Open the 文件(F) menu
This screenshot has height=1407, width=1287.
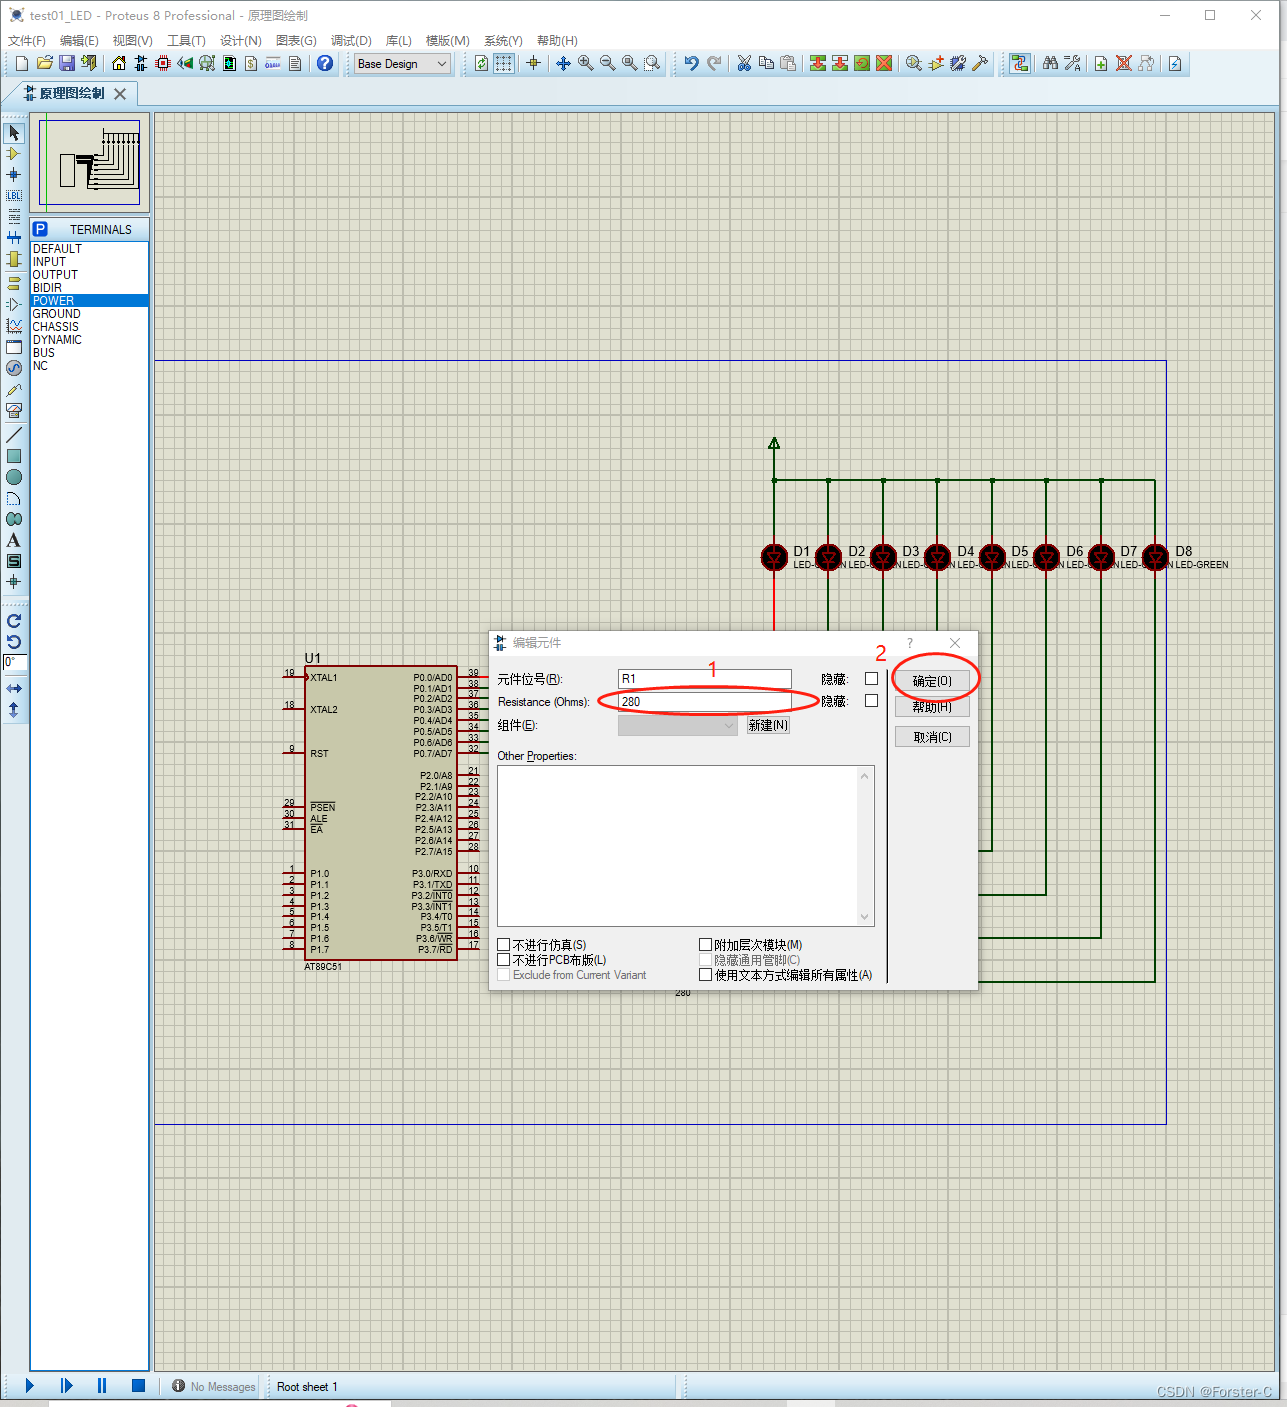[27, 41]
